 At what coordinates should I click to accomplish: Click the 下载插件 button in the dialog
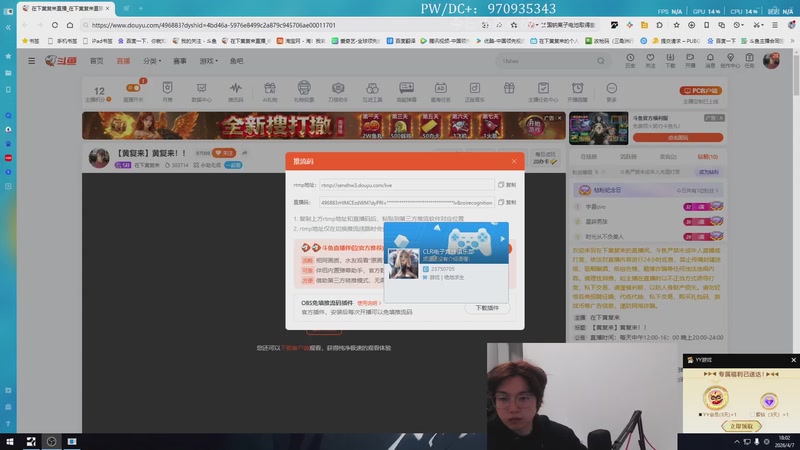(487, 308)
